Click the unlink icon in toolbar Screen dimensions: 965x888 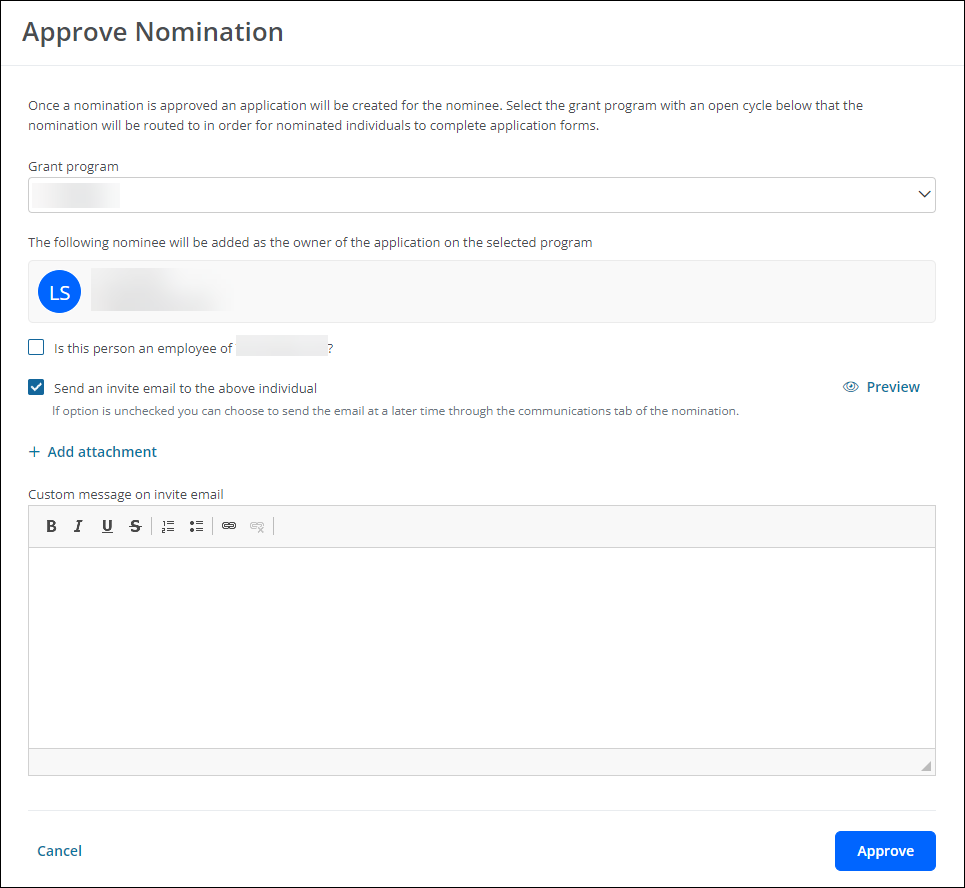(x=257, y=526)
